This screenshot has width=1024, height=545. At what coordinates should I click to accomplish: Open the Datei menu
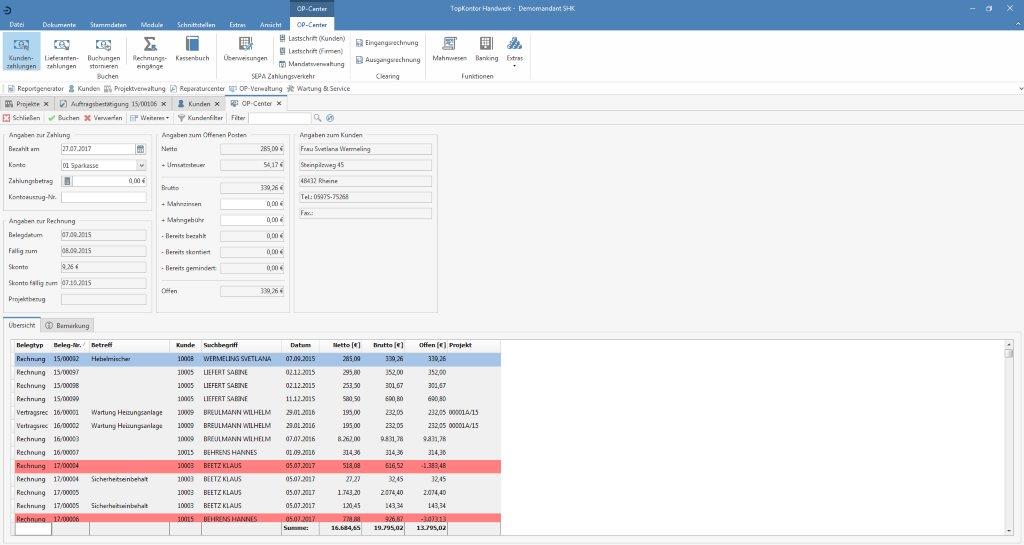pyautogui.click(x=17, y=25)
